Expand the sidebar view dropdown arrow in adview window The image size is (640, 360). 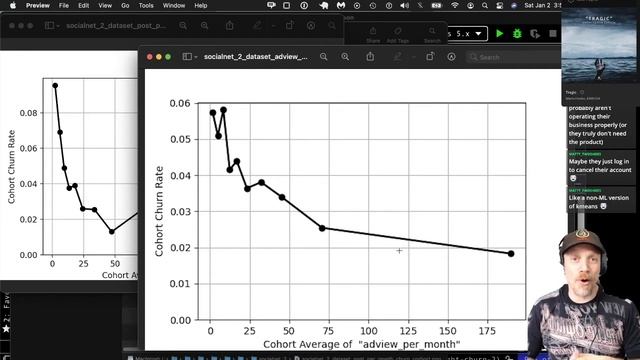[x=196, y=57]
